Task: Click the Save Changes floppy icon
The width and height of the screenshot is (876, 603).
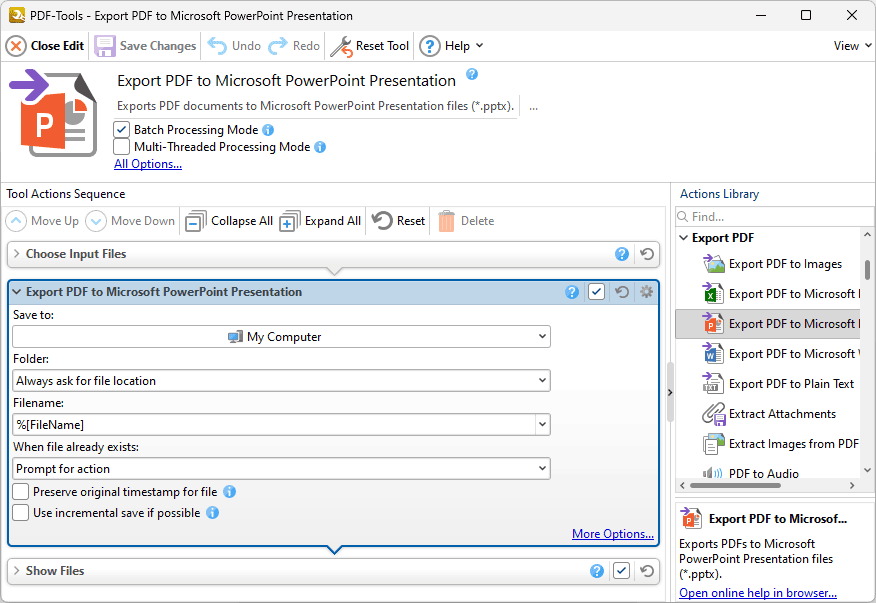Action: tap(104, 46)
